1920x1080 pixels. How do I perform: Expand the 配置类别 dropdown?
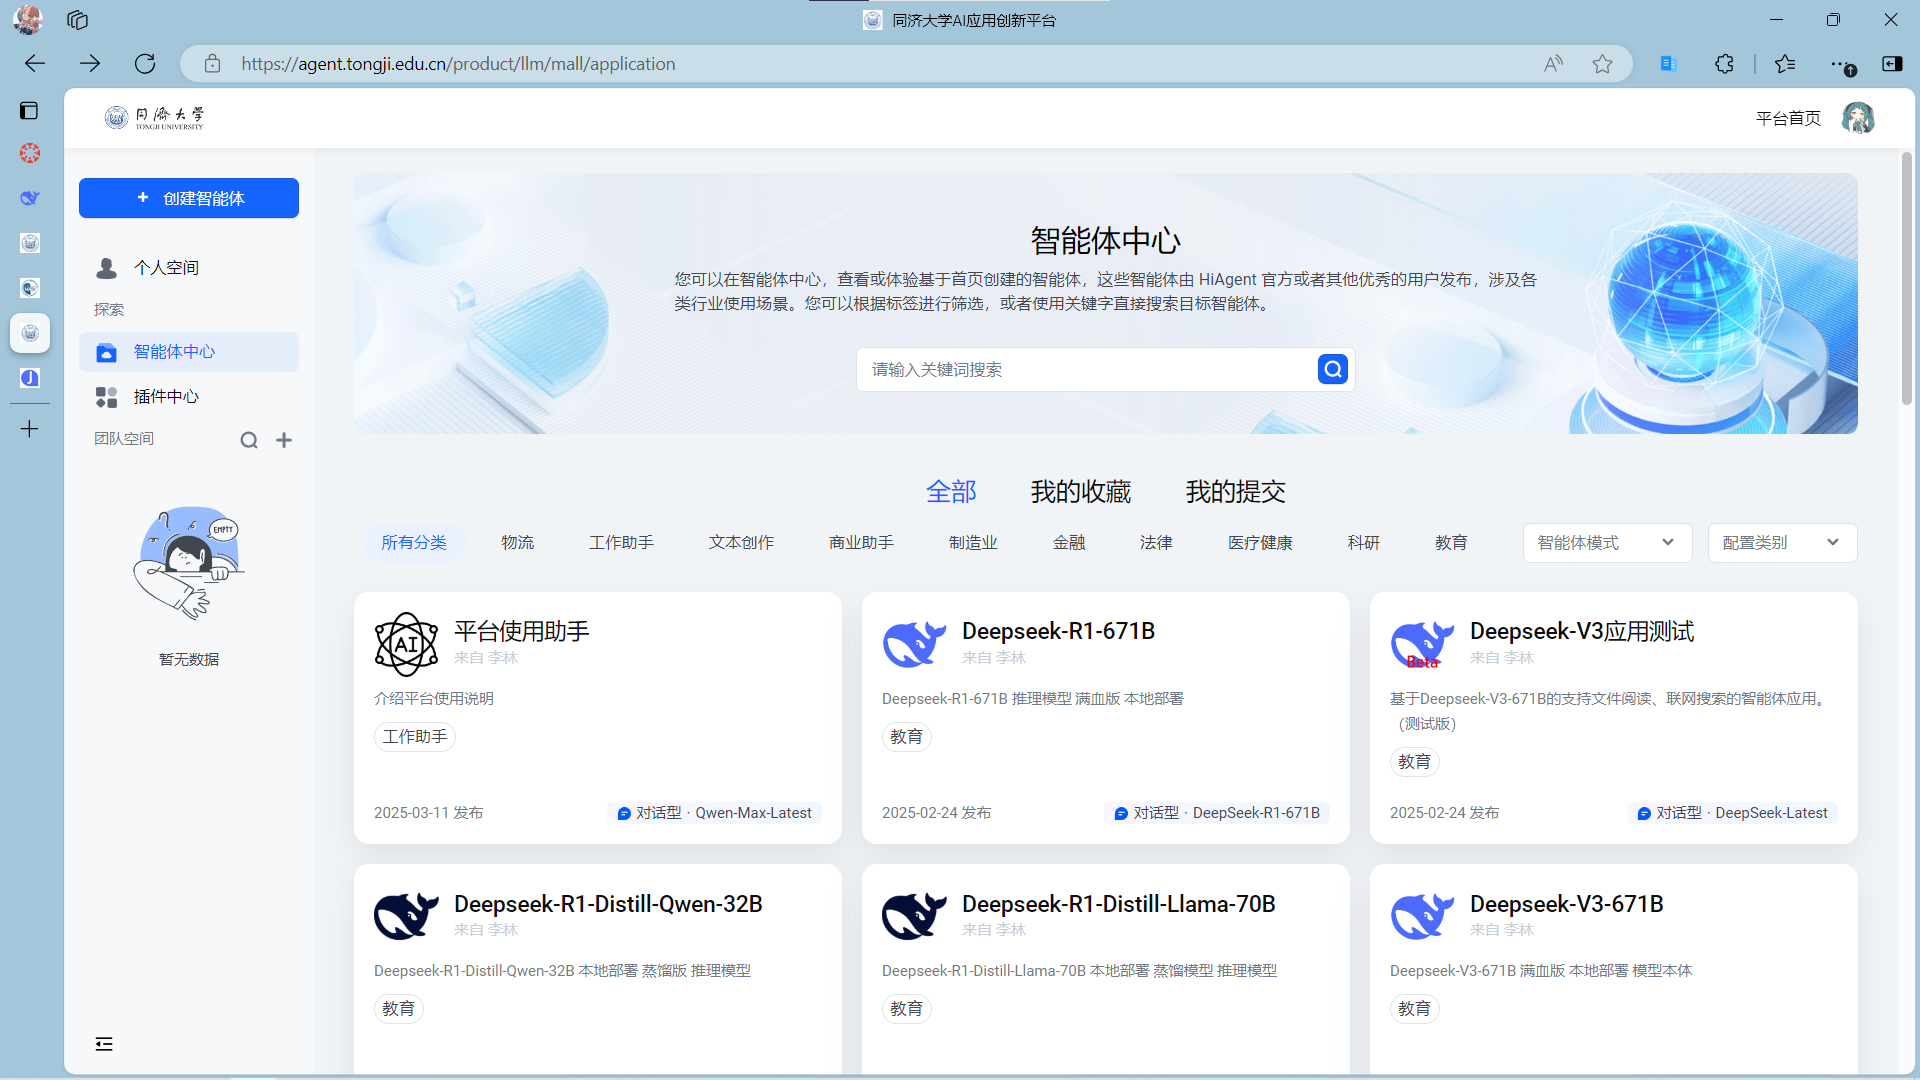coord(1781,543)
